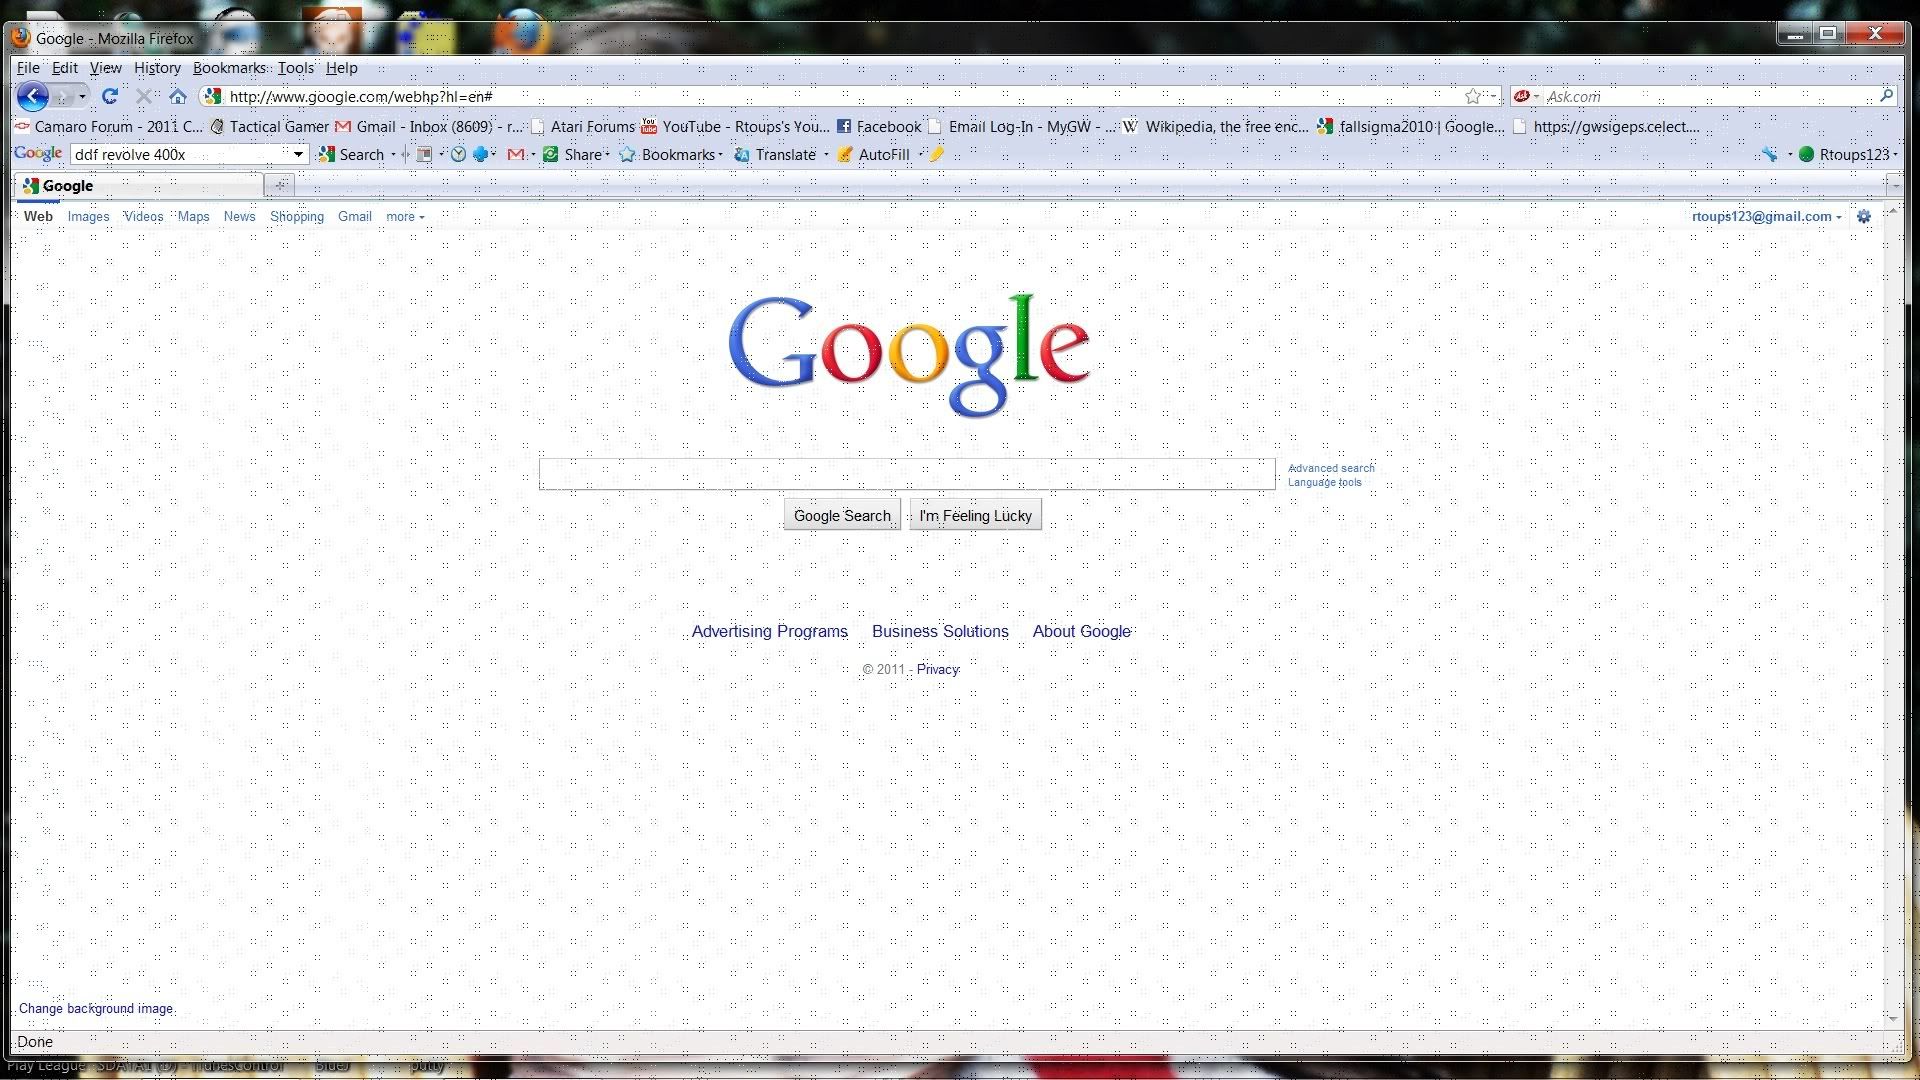Open the Gmail toolbar icon dropdown arrow
The height and width of the screenshot is (1080, 1920).
coord(533,154)
